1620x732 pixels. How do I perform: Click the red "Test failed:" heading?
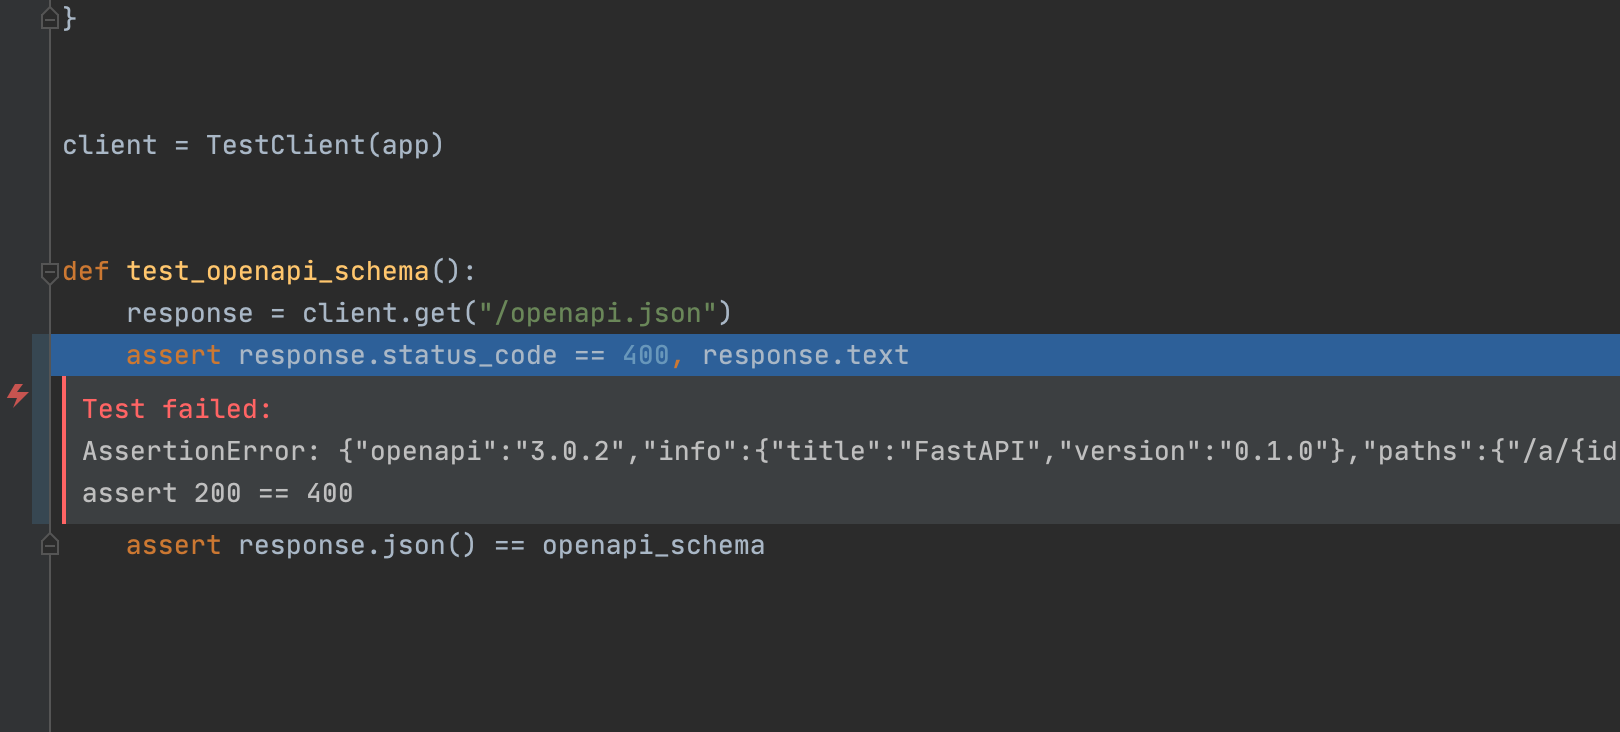177,409
